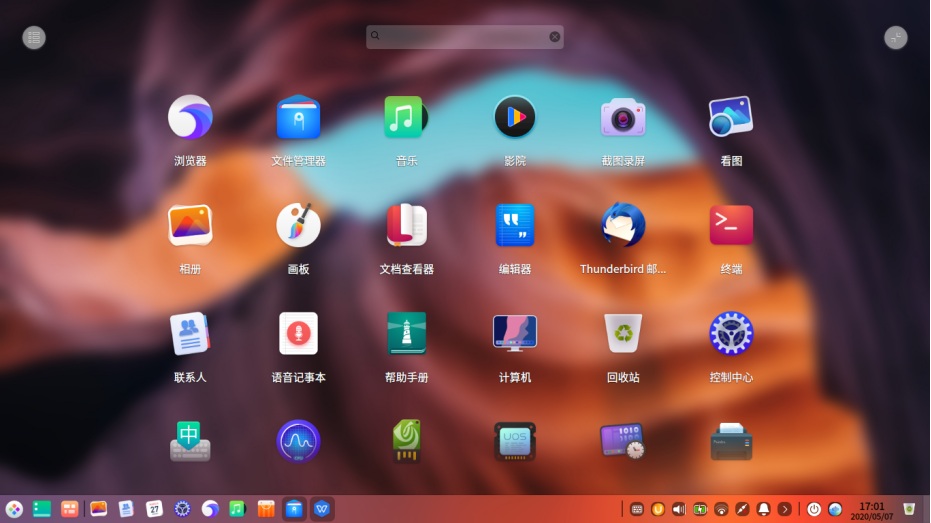
Task: Launch the 画板 drawing board app
Action: [x=298, y=225]
